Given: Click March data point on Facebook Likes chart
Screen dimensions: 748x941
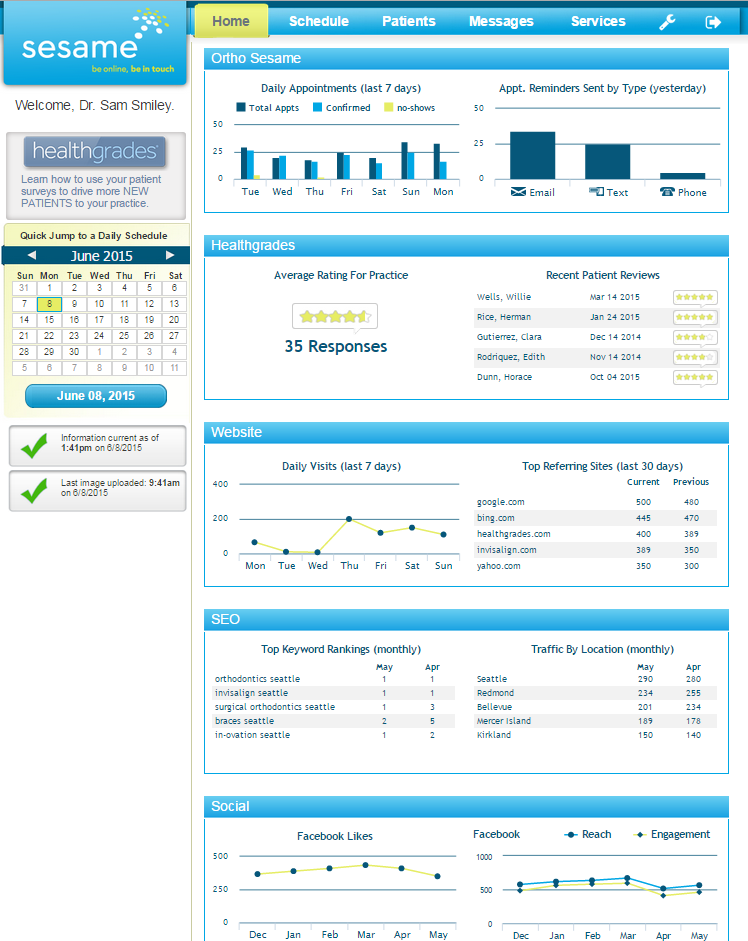Looking at the screenshot, I should [x=366, y=865].
